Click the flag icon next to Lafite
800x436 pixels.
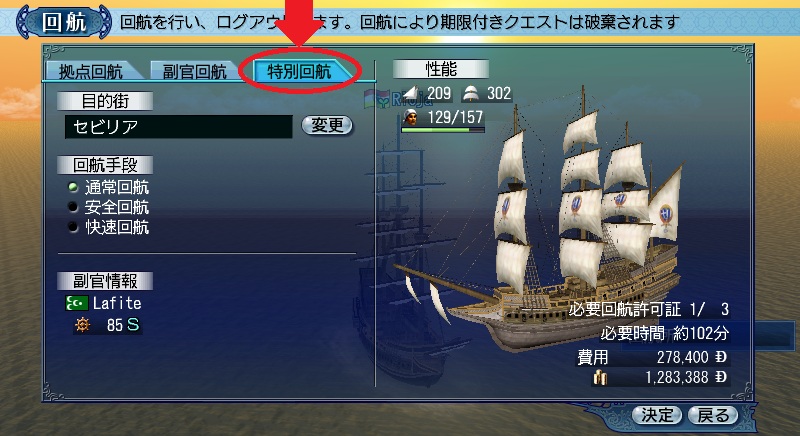[x=77, y=303]
